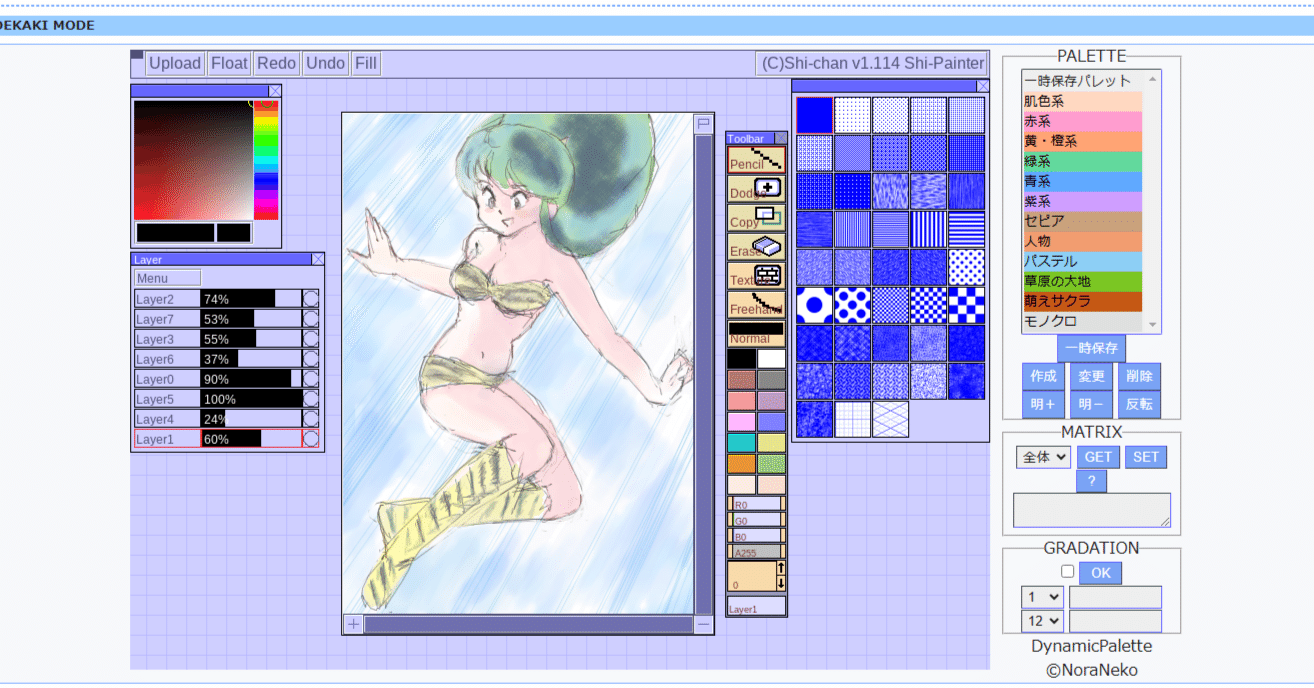Select the Dodge tool in Toolbar
1314x688 pixels.
756,189
